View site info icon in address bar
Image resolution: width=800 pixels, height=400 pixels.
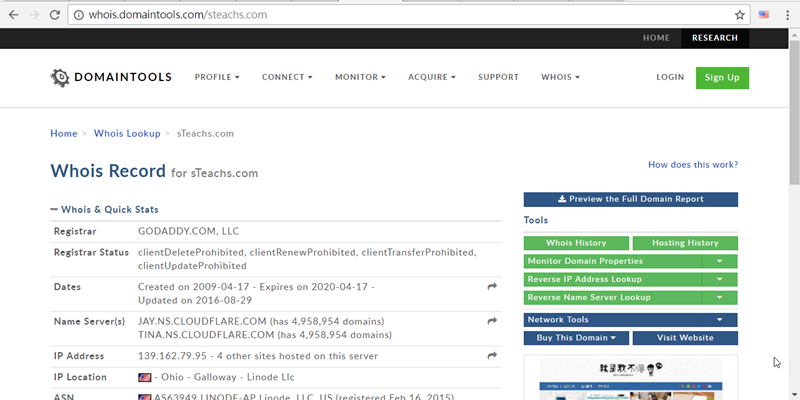click(x=79, y=15)
